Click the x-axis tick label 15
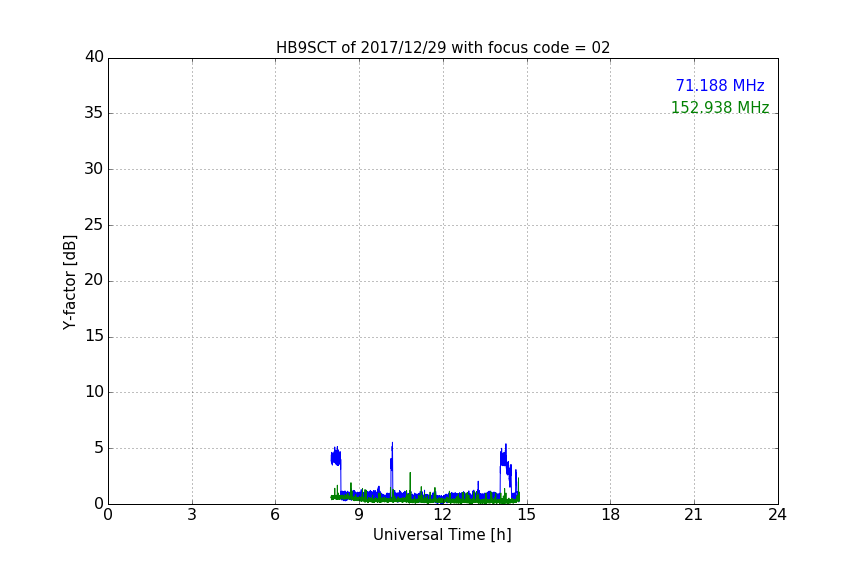The width and height of the screenshot is (864, 576). [526, 515]
